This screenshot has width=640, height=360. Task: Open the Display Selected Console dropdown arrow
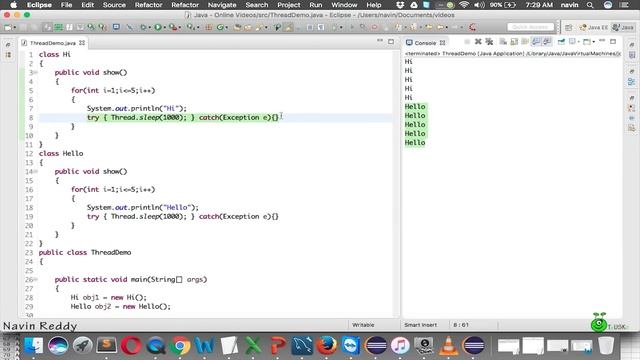pos(578,42)
